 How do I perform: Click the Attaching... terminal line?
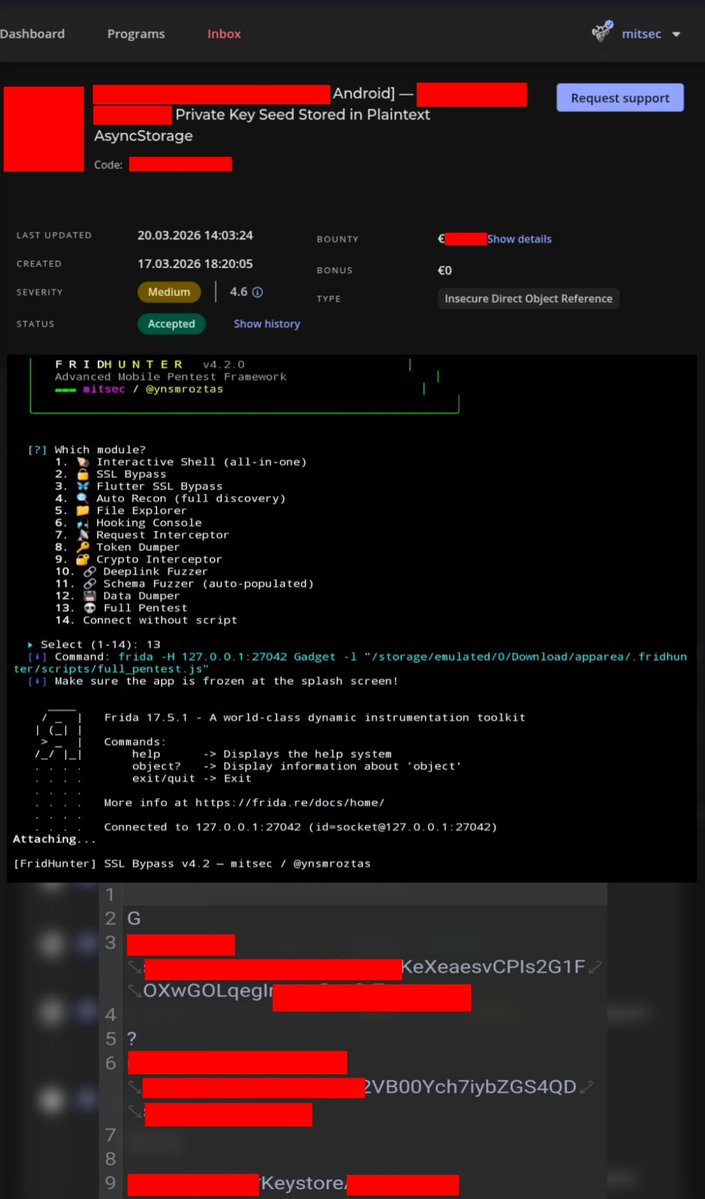55,840
